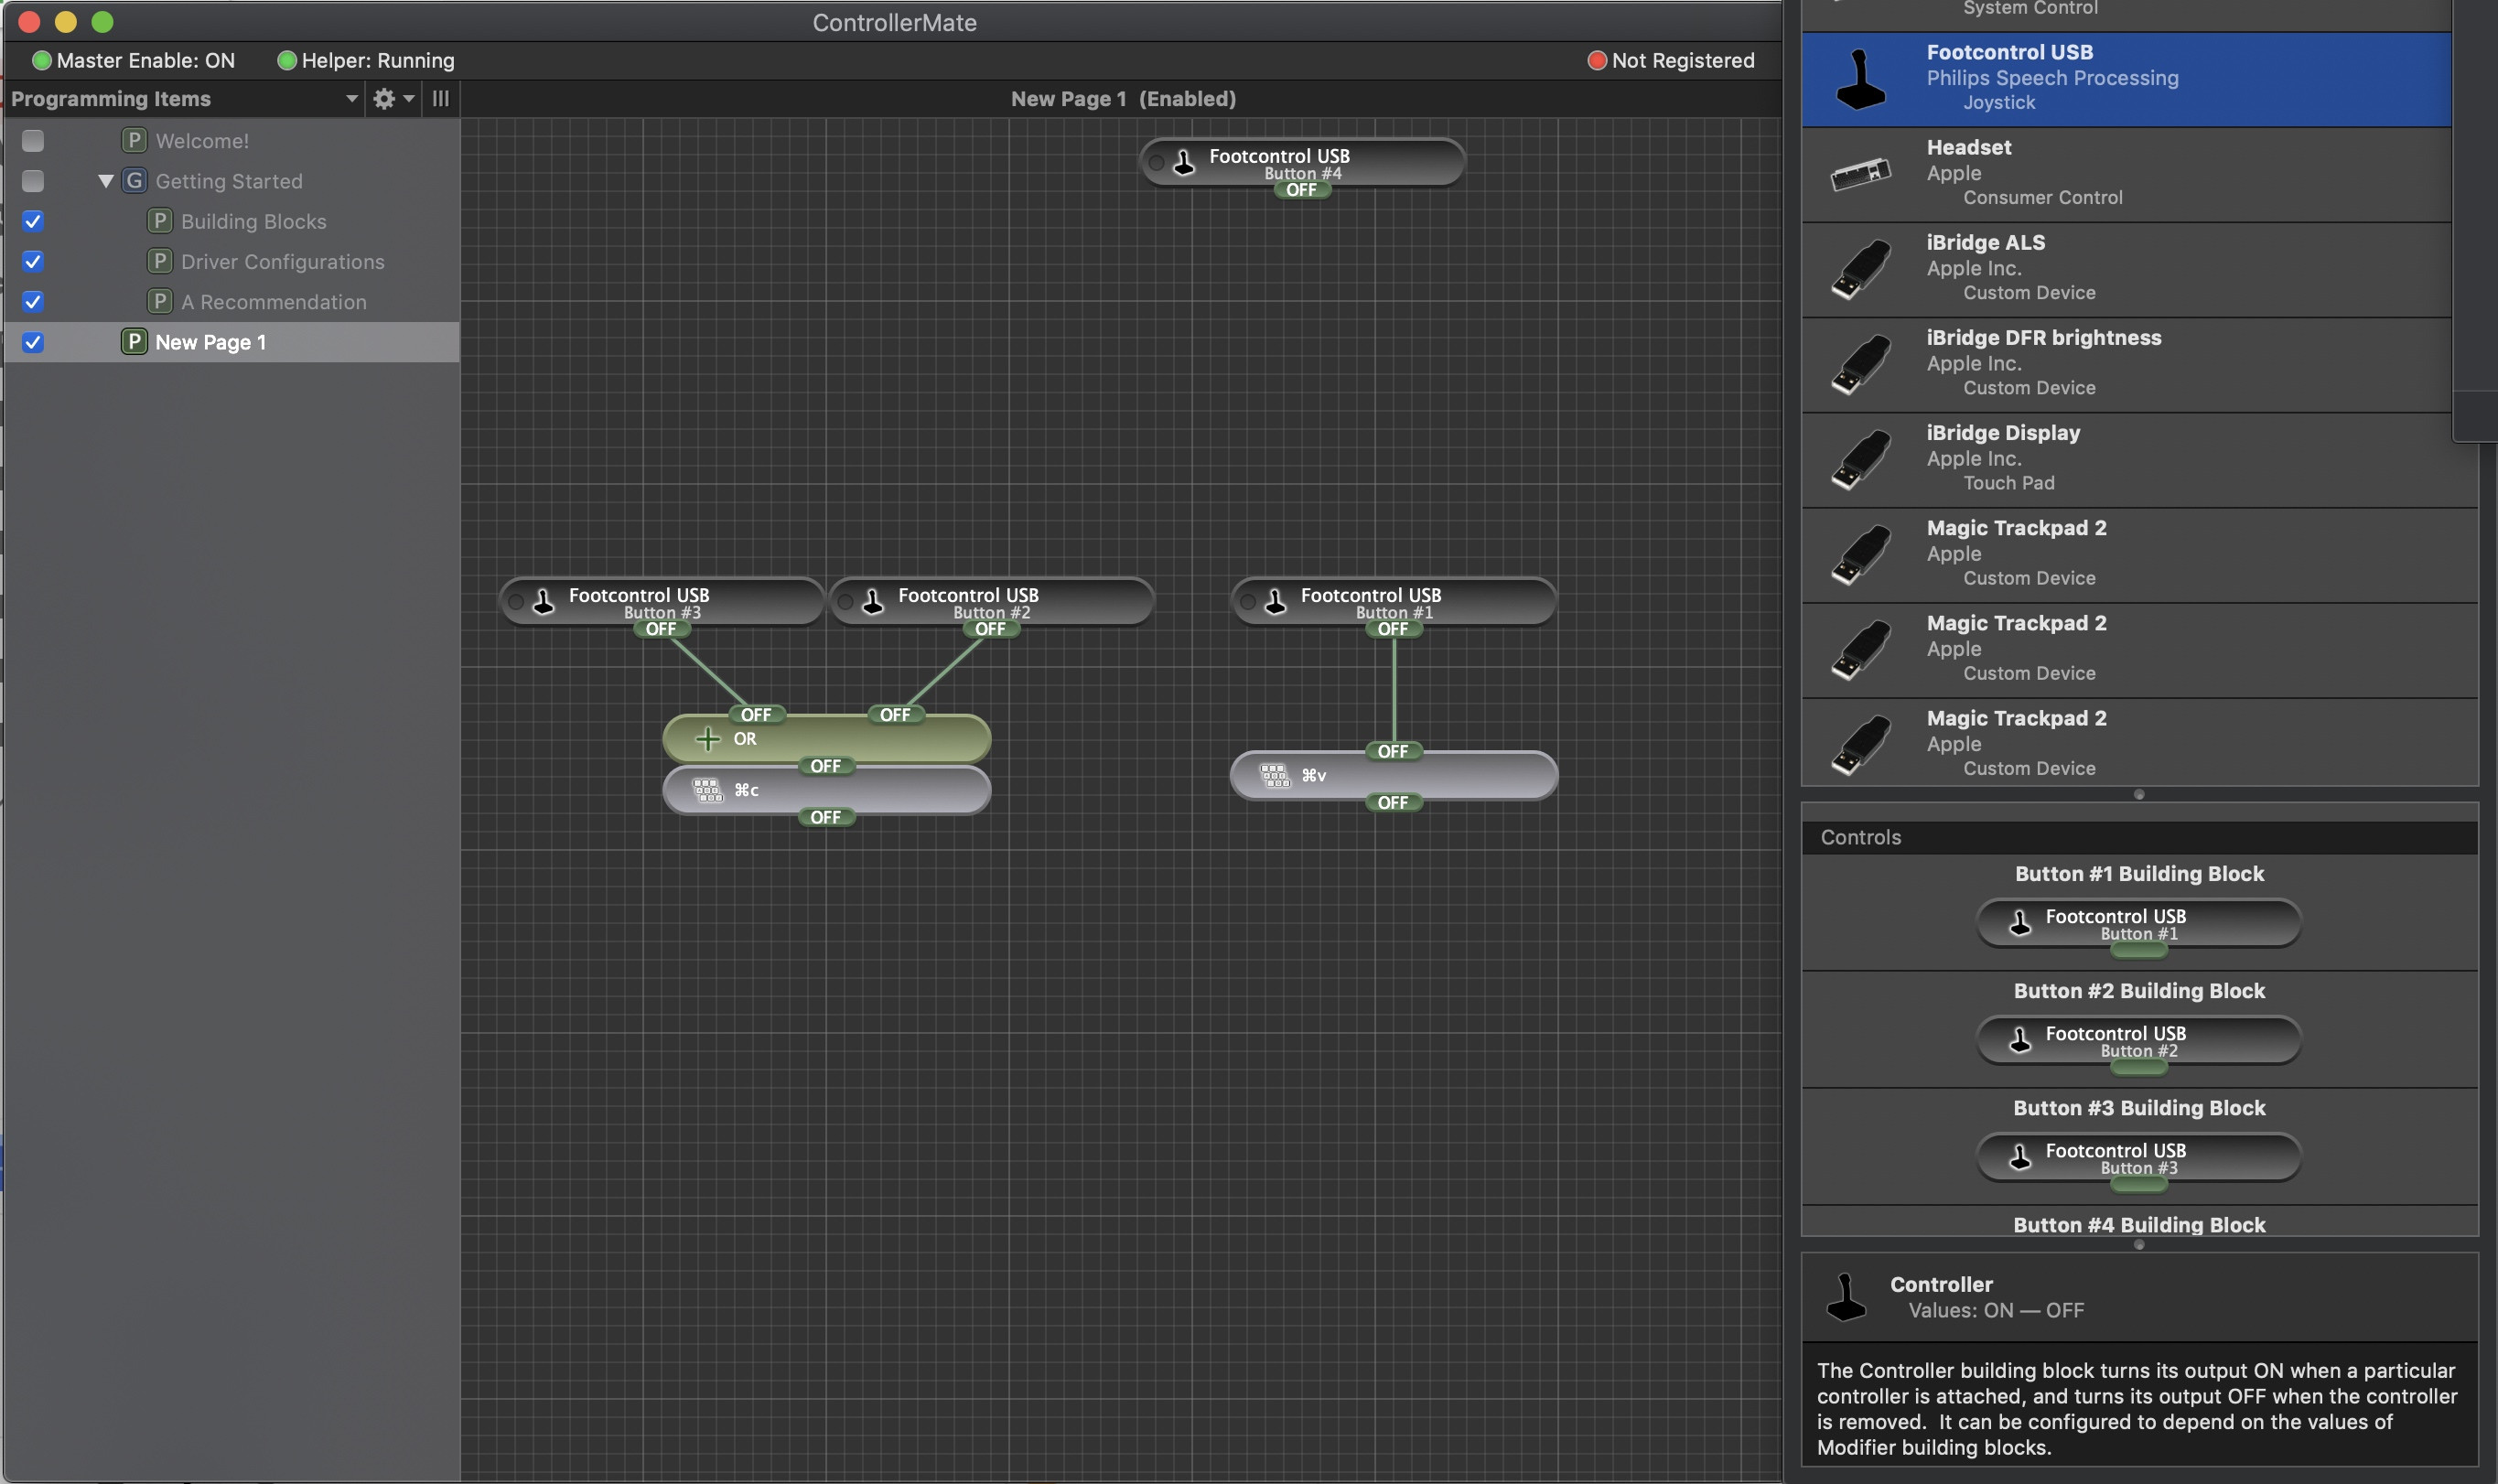Click the keyboard icon for Headset device
This screenshot has width=2498, height=1484.
coord(1860,174)
